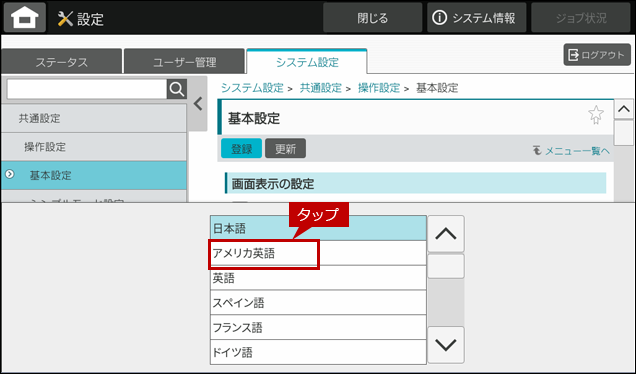Tap the 閉じる button
This screenshot has width=636, height=374.
tap(372, 18)
